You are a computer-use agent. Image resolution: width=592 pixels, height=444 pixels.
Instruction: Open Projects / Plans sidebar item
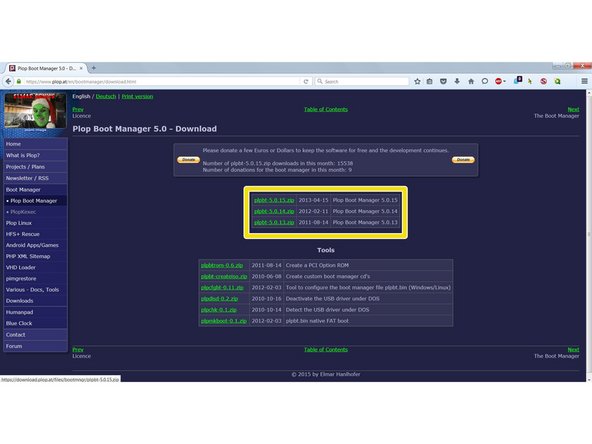pos(35,166)
